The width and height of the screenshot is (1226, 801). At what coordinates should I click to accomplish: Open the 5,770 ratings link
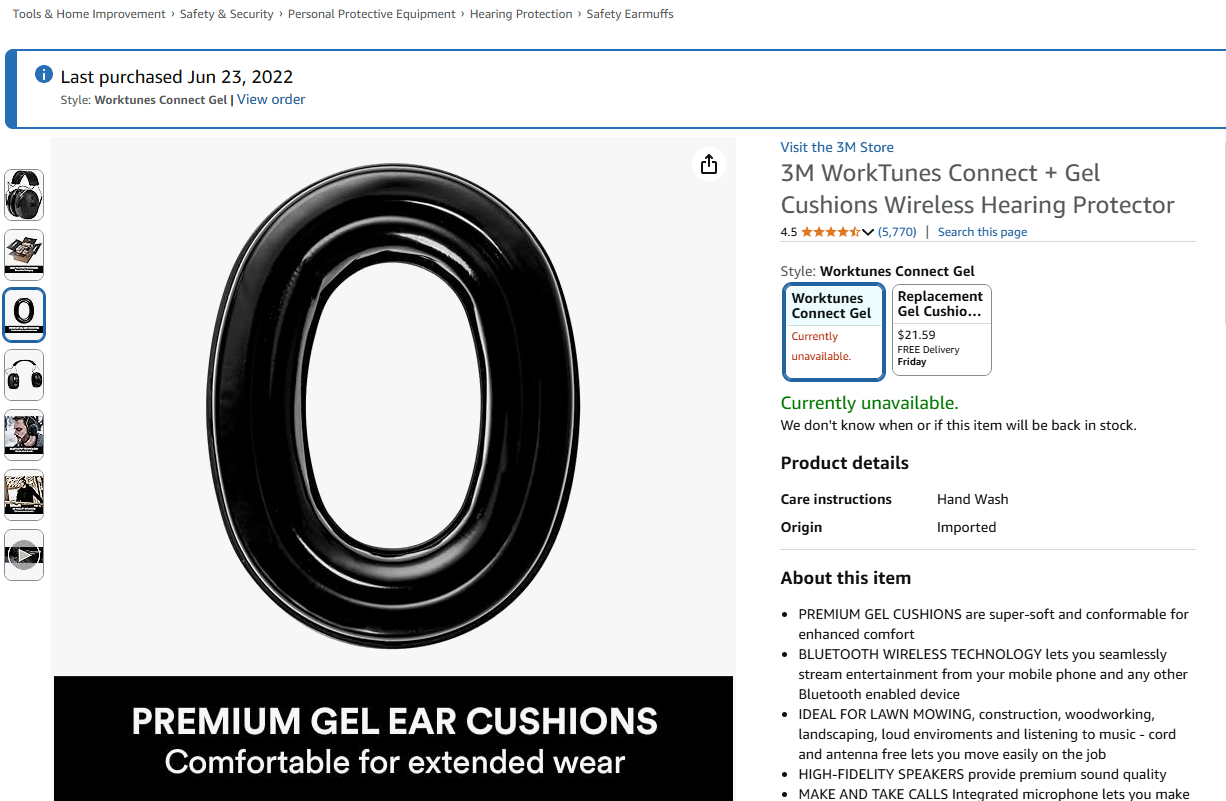(897, 232)
